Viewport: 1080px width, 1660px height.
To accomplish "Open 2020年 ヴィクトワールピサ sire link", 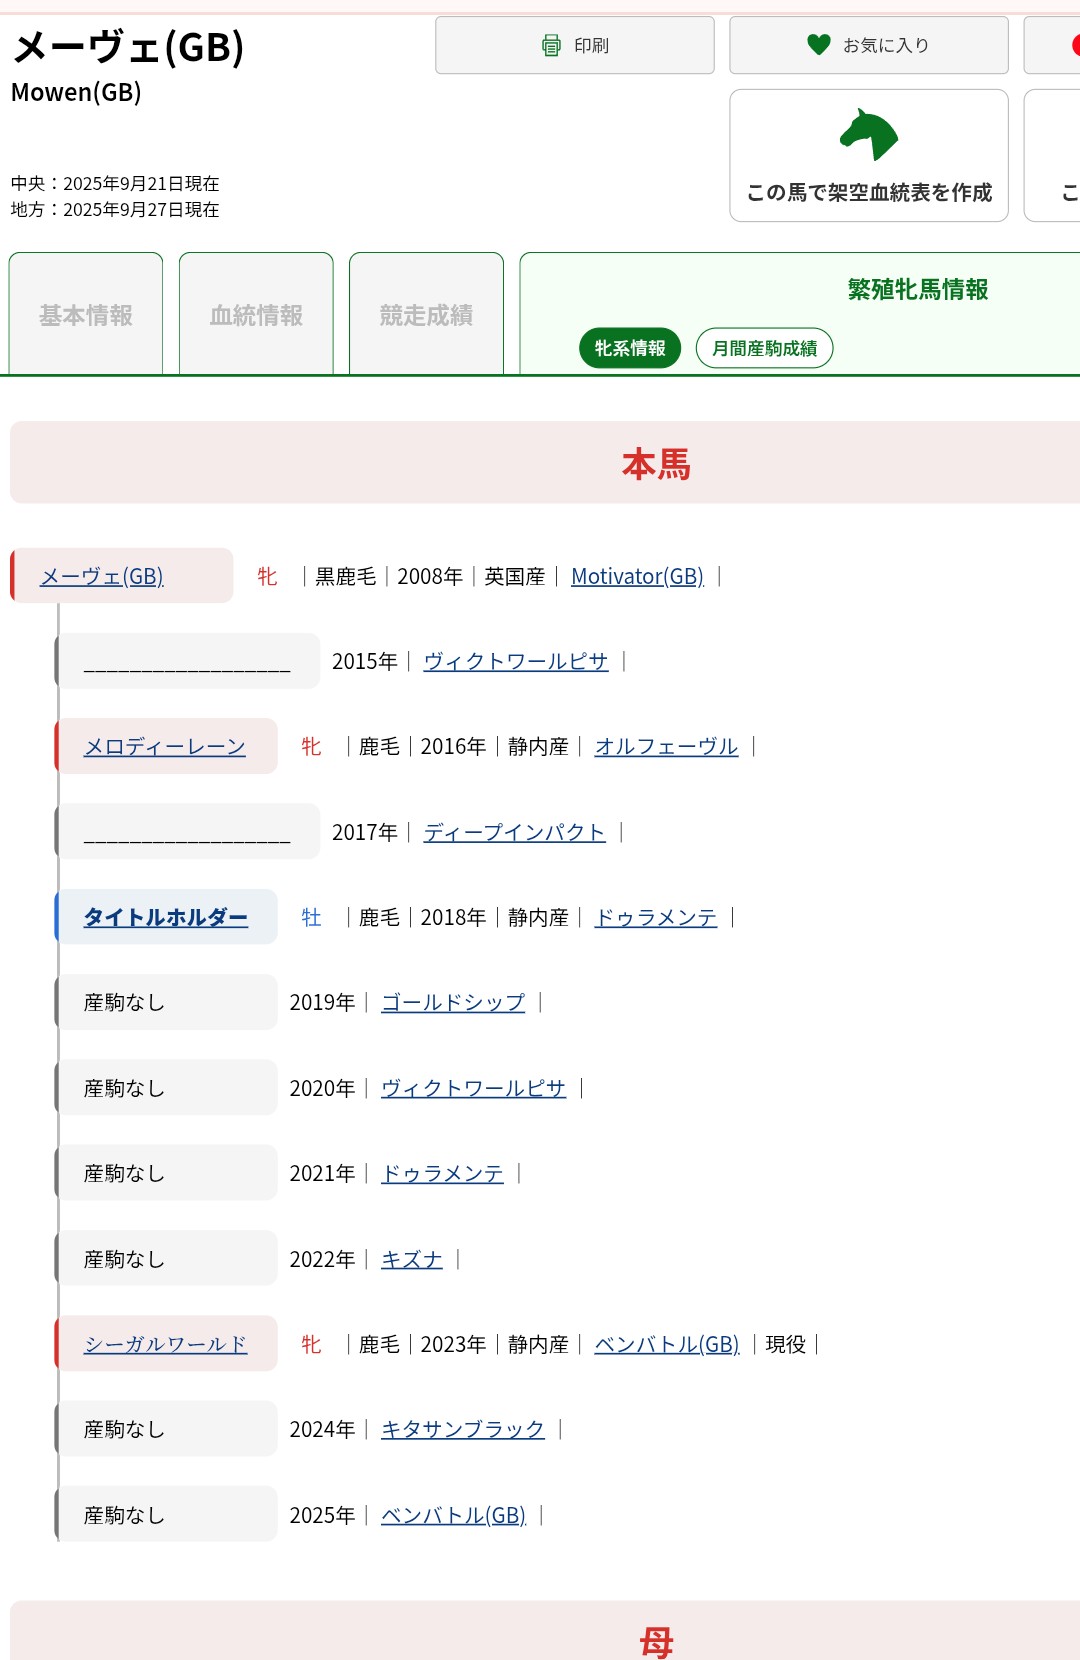I will (474, 1088).
